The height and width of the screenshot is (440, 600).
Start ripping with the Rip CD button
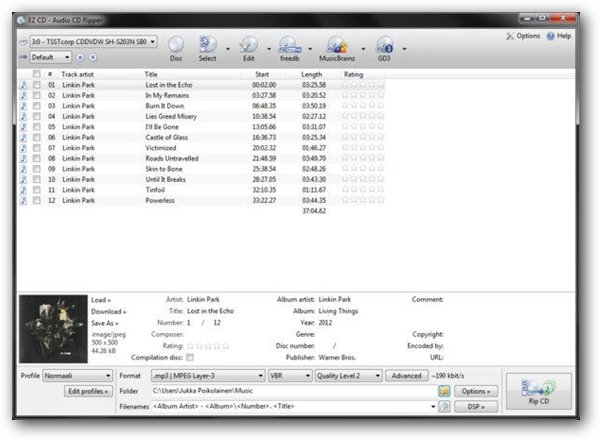point(538,391)
